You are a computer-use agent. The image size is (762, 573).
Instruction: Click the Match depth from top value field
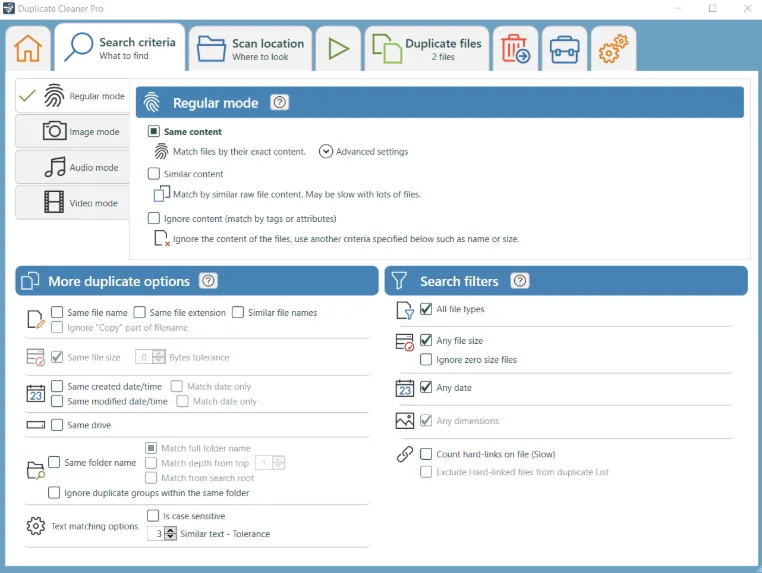(264, 463)
